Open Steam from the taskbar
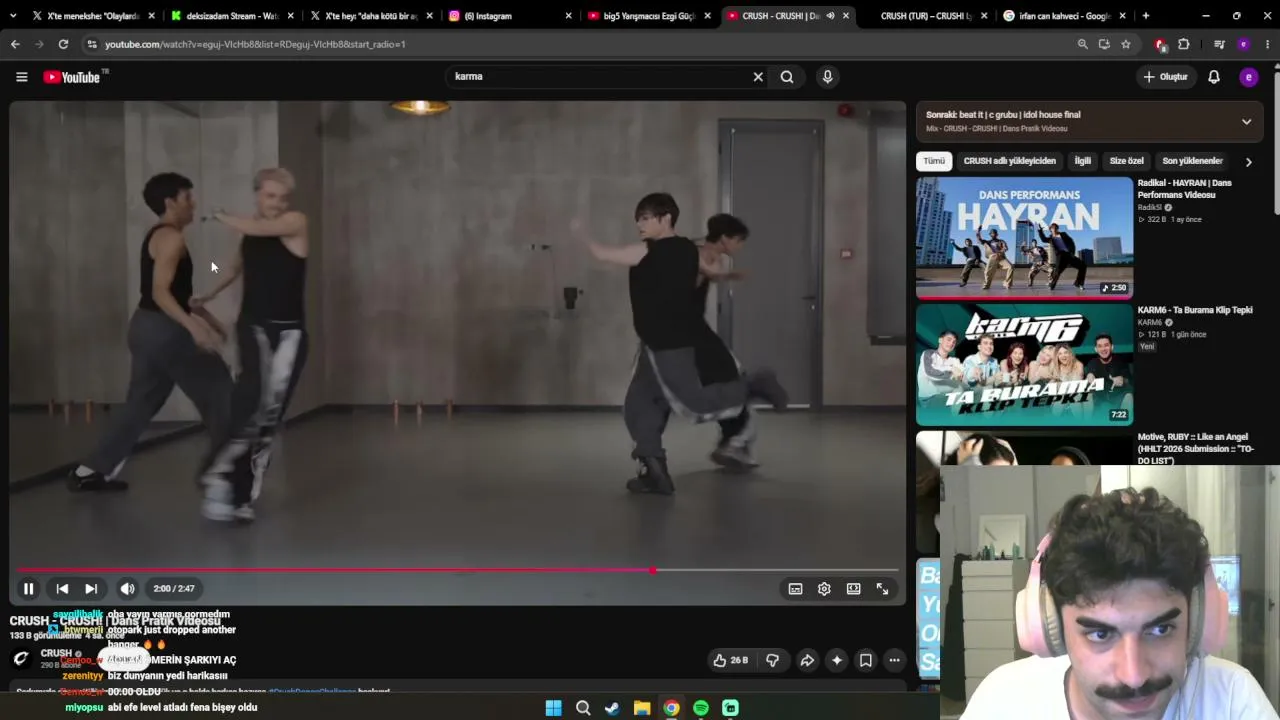Viewport: 1280px width, 720px height. click(x=612, y=708)
